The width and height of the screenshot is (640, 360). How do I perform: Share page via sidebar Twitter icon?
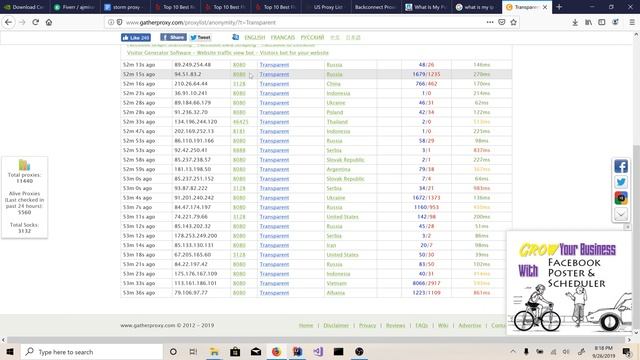[621, 182]
